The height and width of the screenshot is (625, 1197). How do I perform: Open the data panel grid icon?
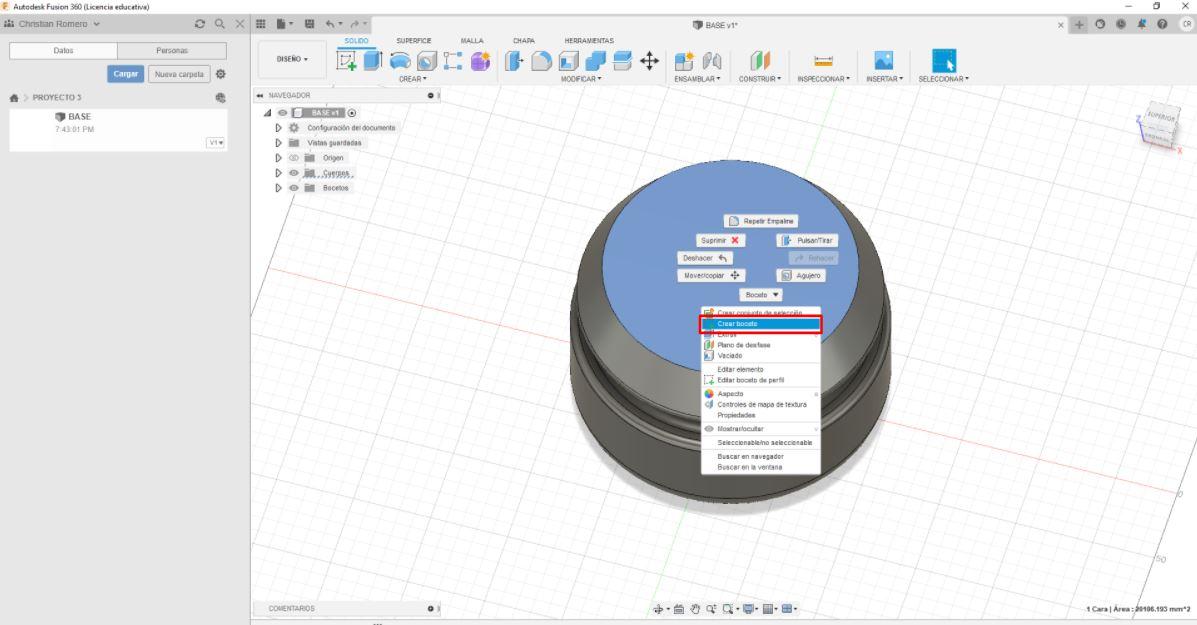(261, 24)
